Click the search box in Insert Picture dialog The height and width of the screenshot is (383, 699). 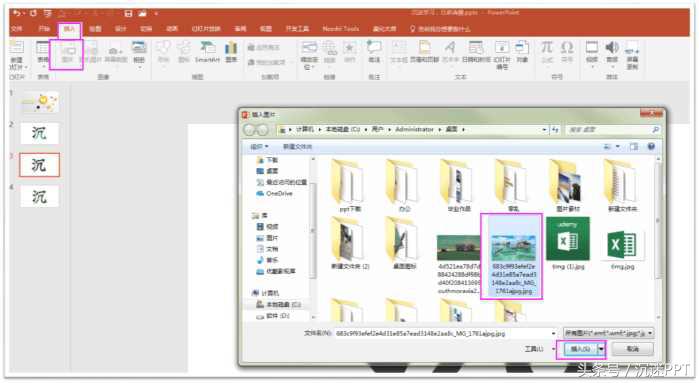613,130
